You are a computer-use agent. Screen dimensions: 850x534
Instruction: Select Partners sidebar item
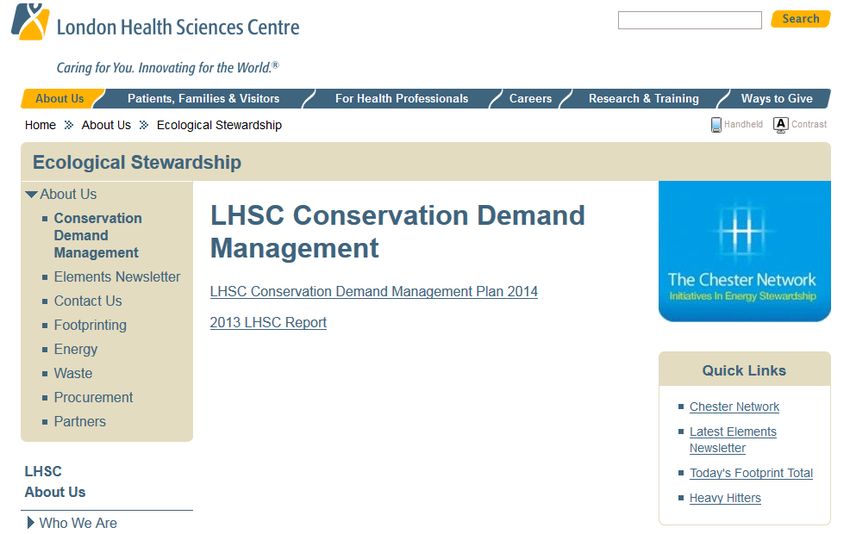click(80, 421)
